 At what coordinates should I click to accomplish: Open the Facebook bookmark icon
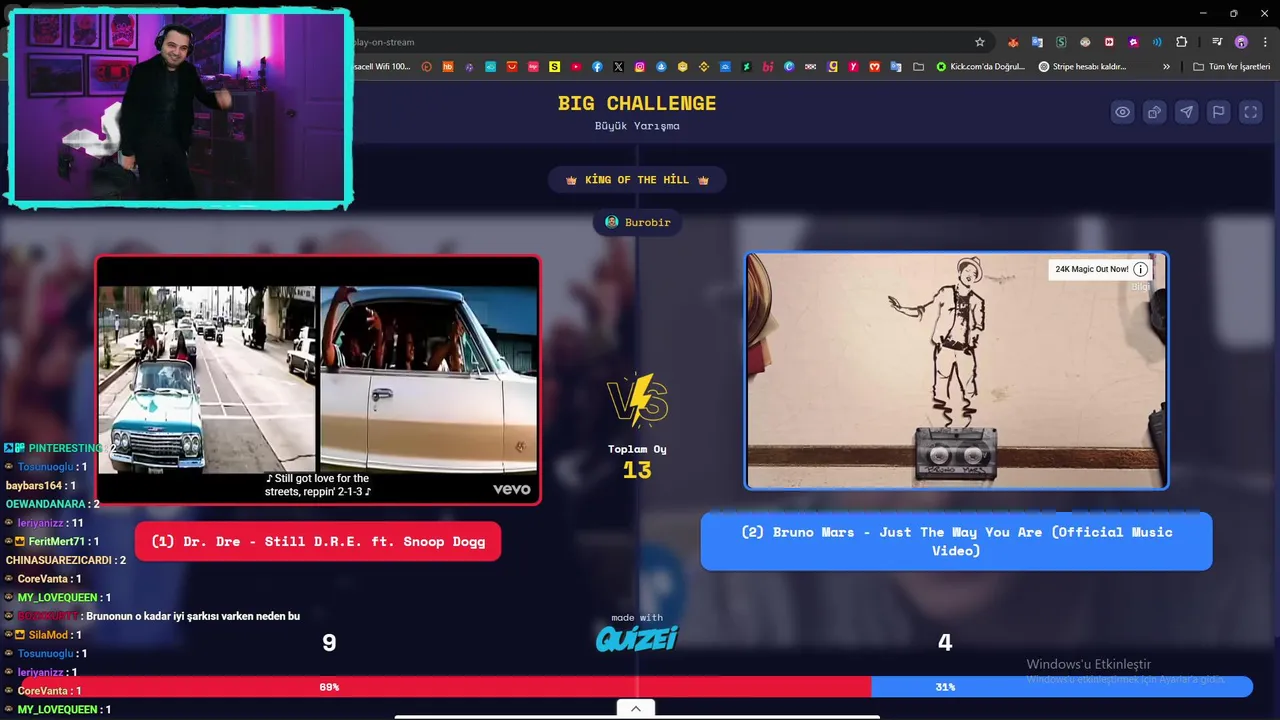point(597,67)
